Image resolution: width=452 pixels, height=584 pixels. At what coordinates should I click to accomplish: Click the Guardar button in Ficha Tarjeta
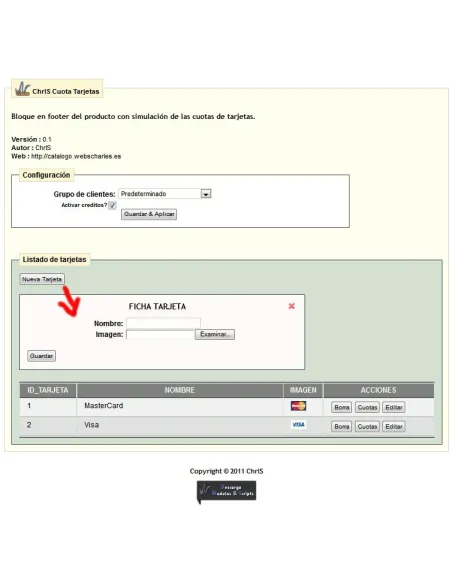coord(41,356)
